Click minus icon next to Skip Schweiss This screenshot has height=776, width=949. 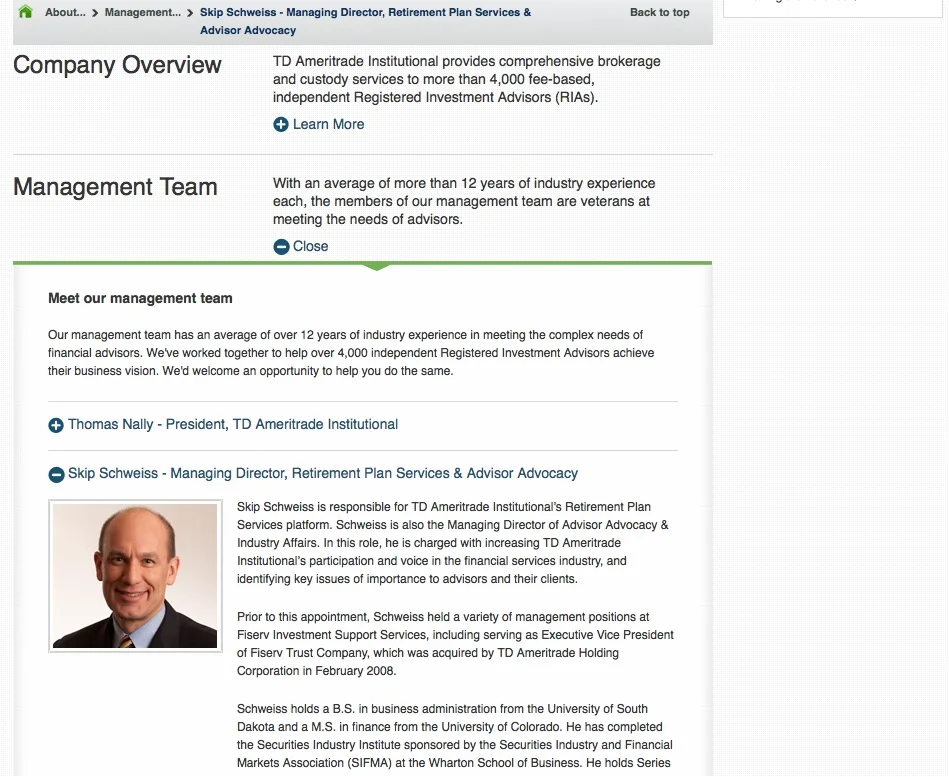click(x=56, y=474)
